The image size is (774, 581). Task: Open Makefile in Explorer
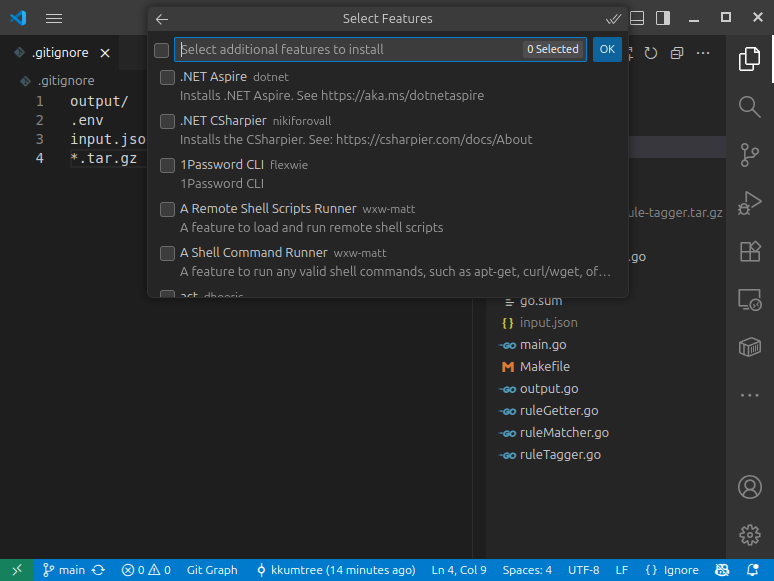544,367
